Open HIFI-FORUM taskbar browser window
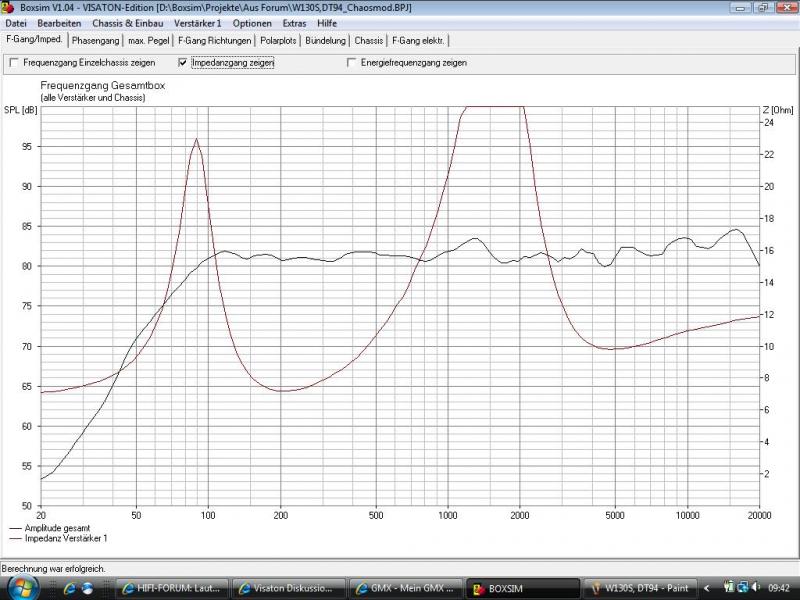 (173, 589)
